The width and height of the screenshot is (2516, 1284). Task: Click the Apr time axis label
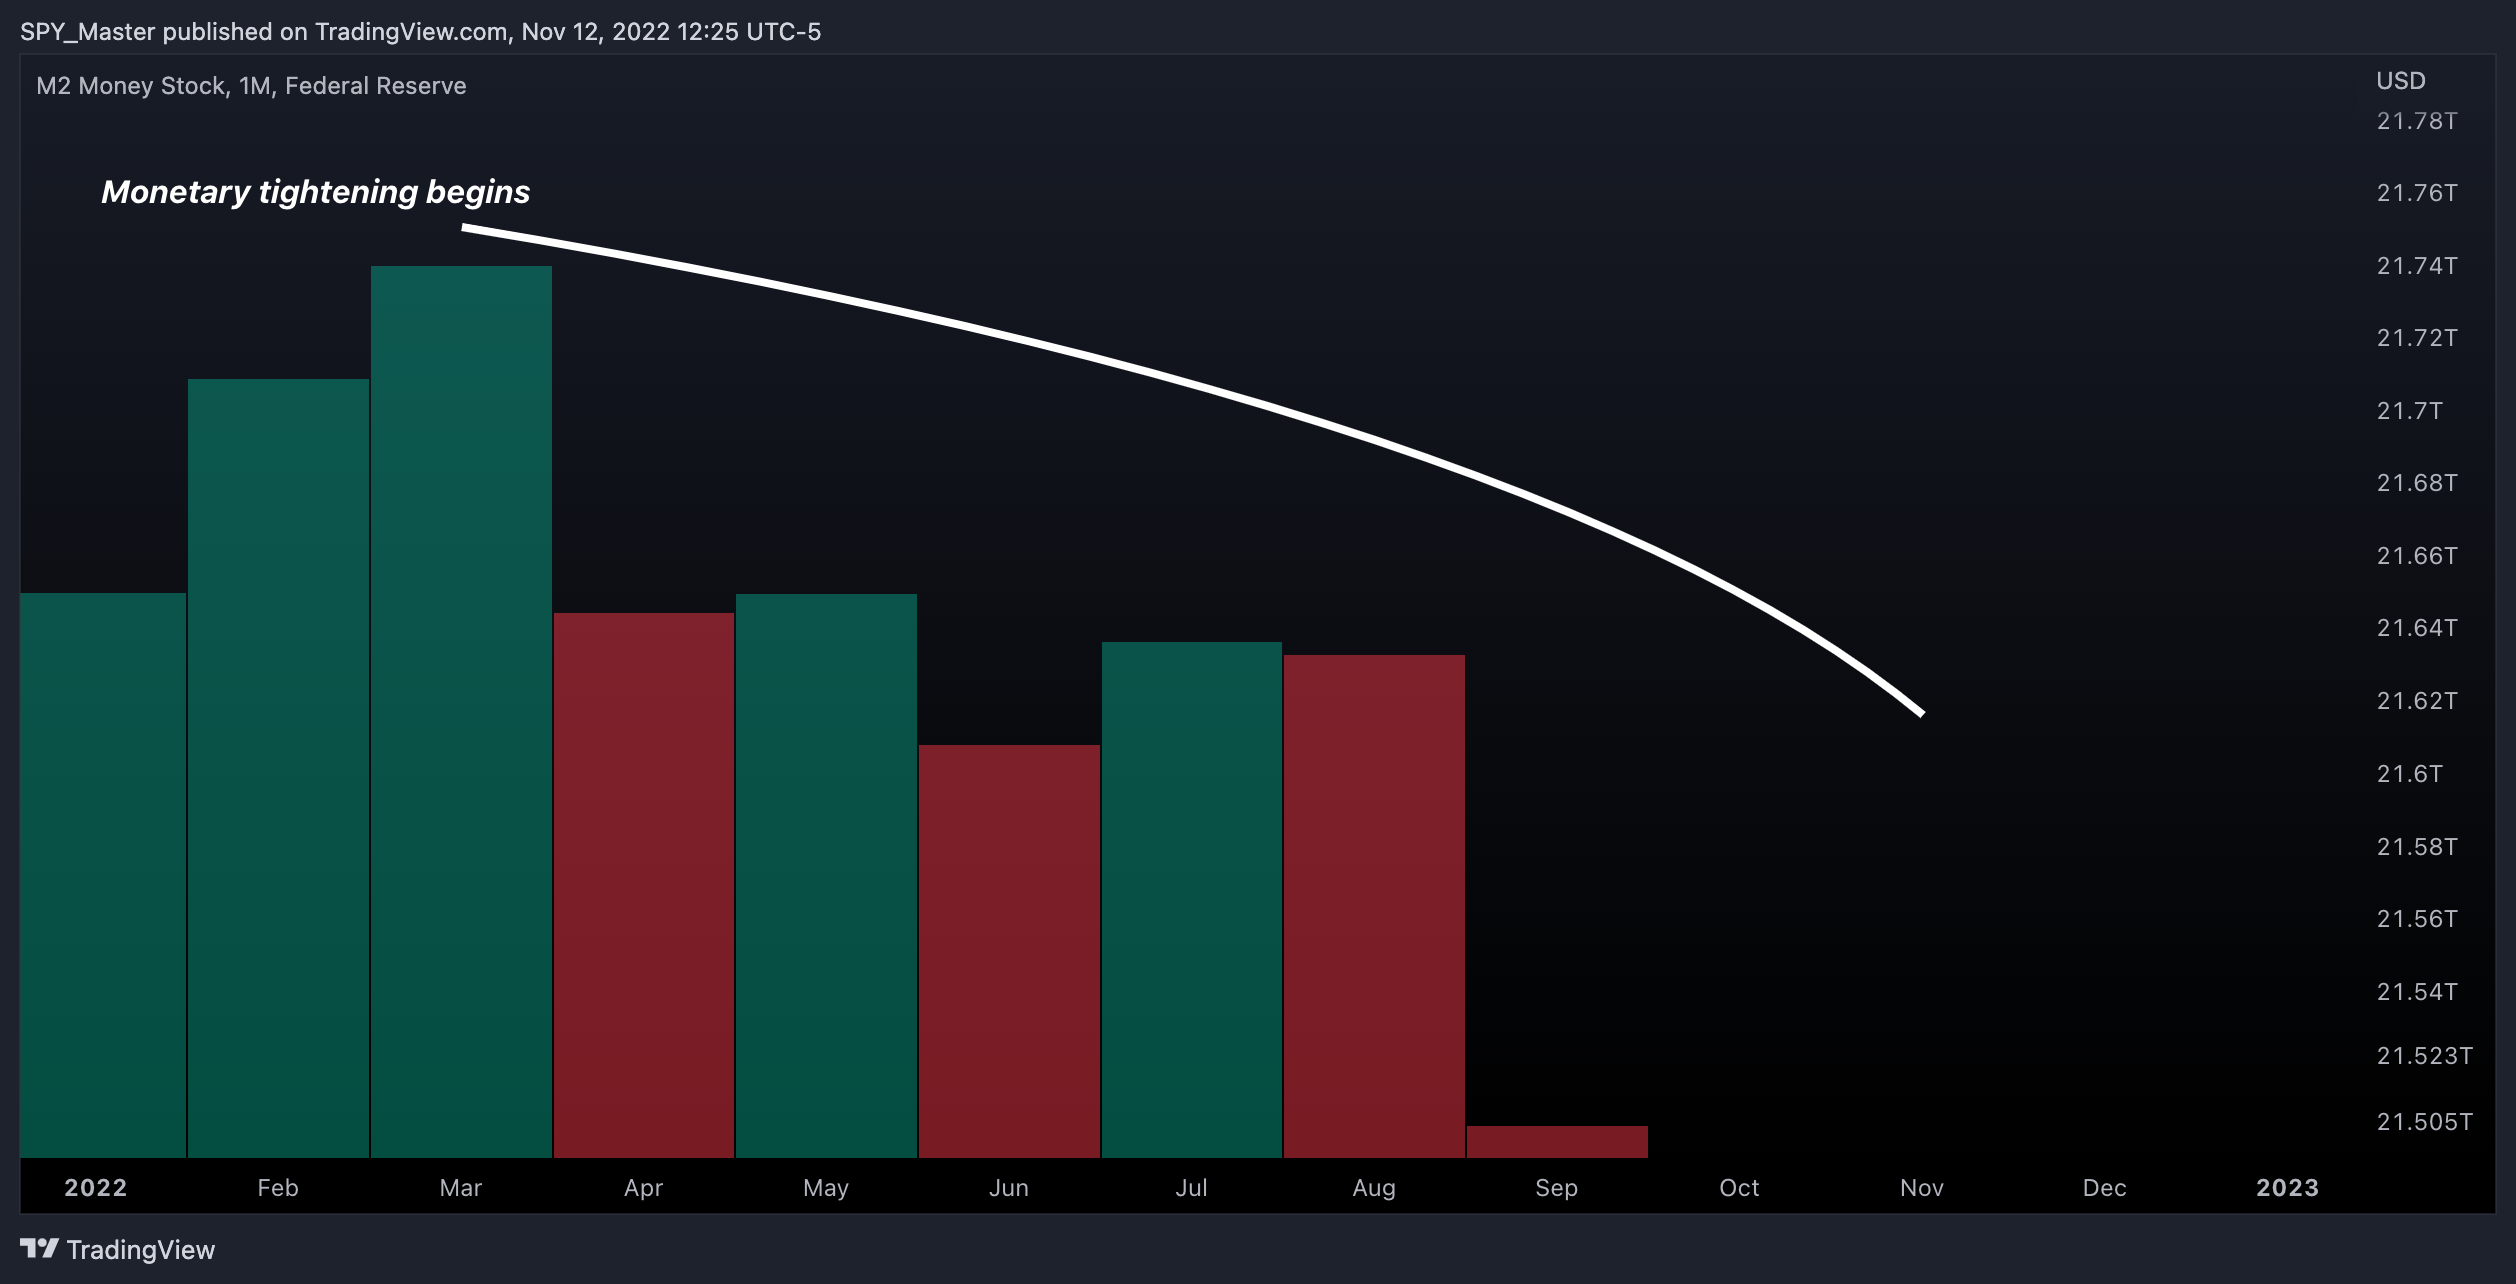644,1188
